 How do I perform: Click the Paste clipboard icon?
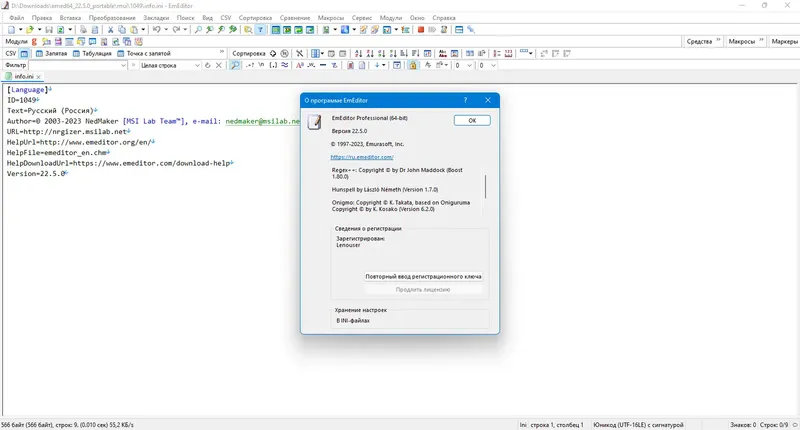point(134,30)
